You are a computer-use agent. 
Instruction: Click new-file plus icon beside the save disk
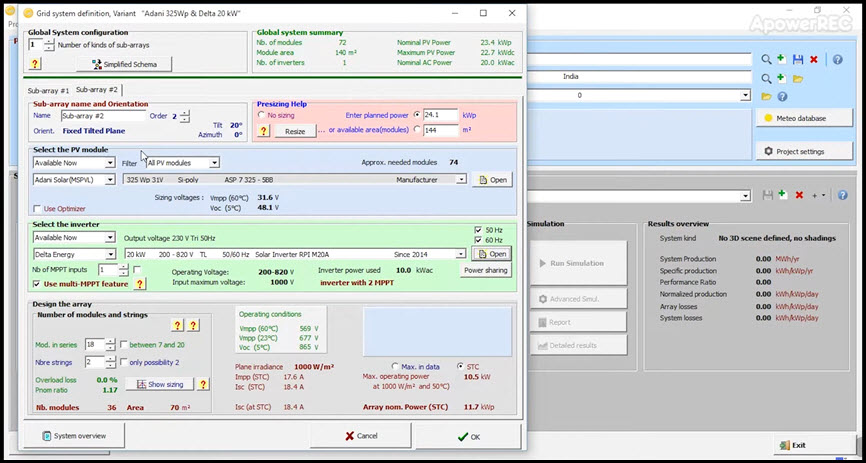781,59
